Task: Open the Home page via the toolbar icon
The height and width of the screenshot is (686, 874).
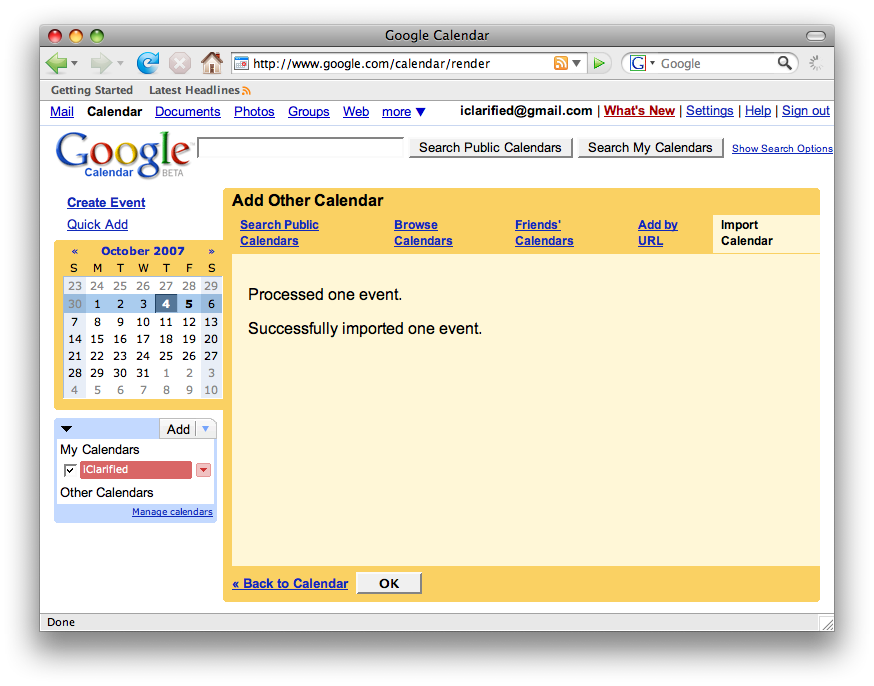Action: coord(212,62)
